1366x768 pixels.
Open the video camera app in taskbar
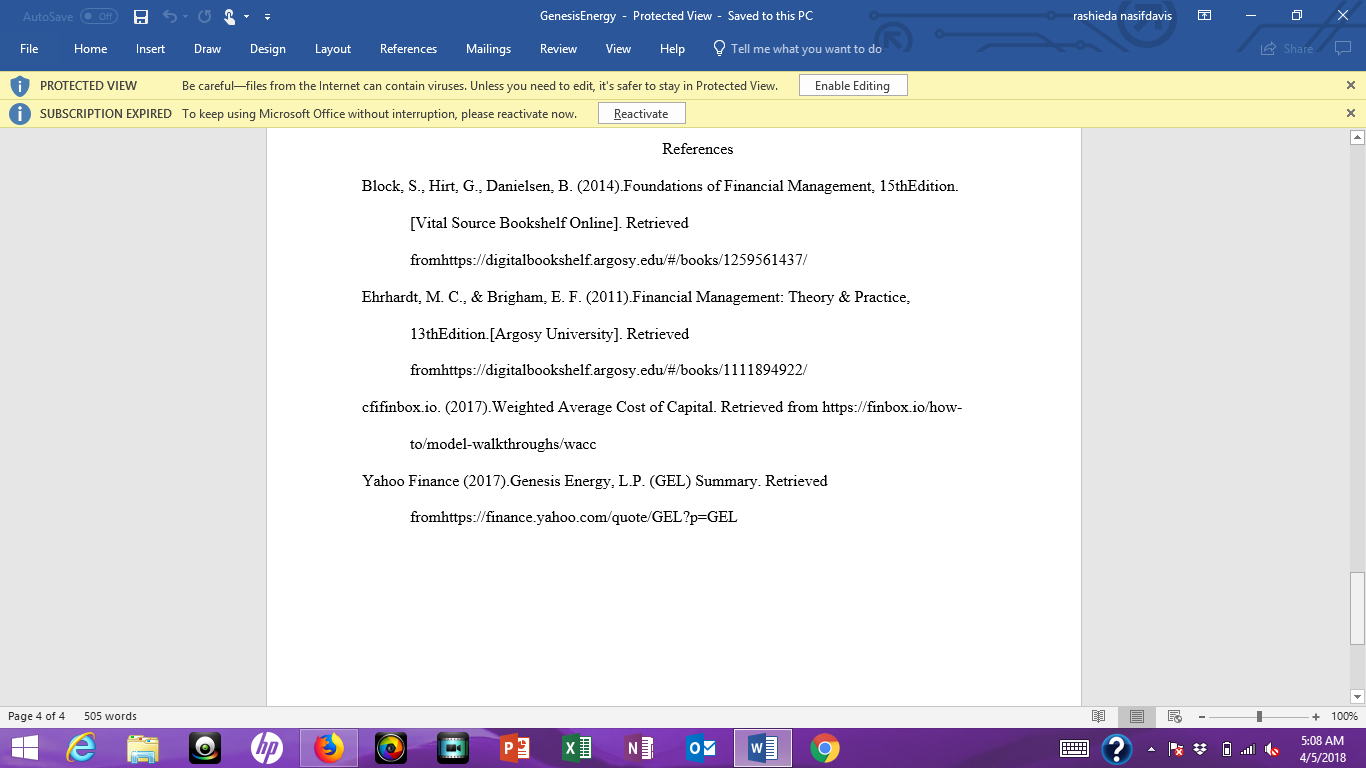click(453, 748)
